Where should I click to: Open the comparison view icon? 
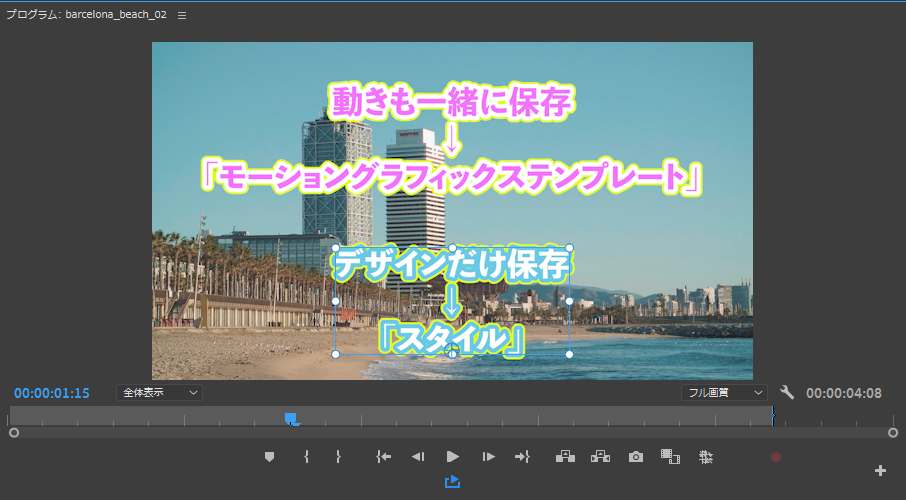pos(670,457)
